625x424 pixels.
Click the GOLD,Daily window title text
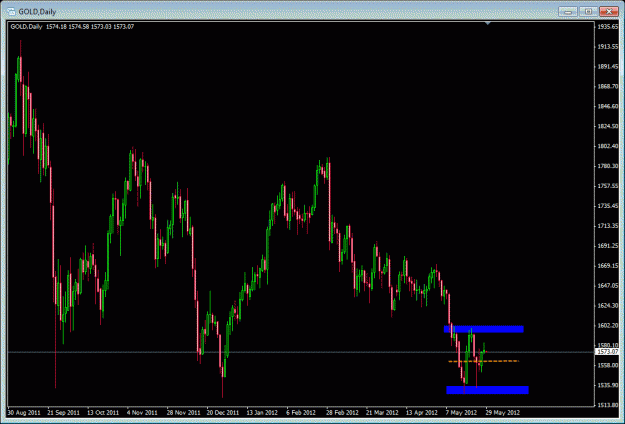pyautogui.click(x=37, y=12)
